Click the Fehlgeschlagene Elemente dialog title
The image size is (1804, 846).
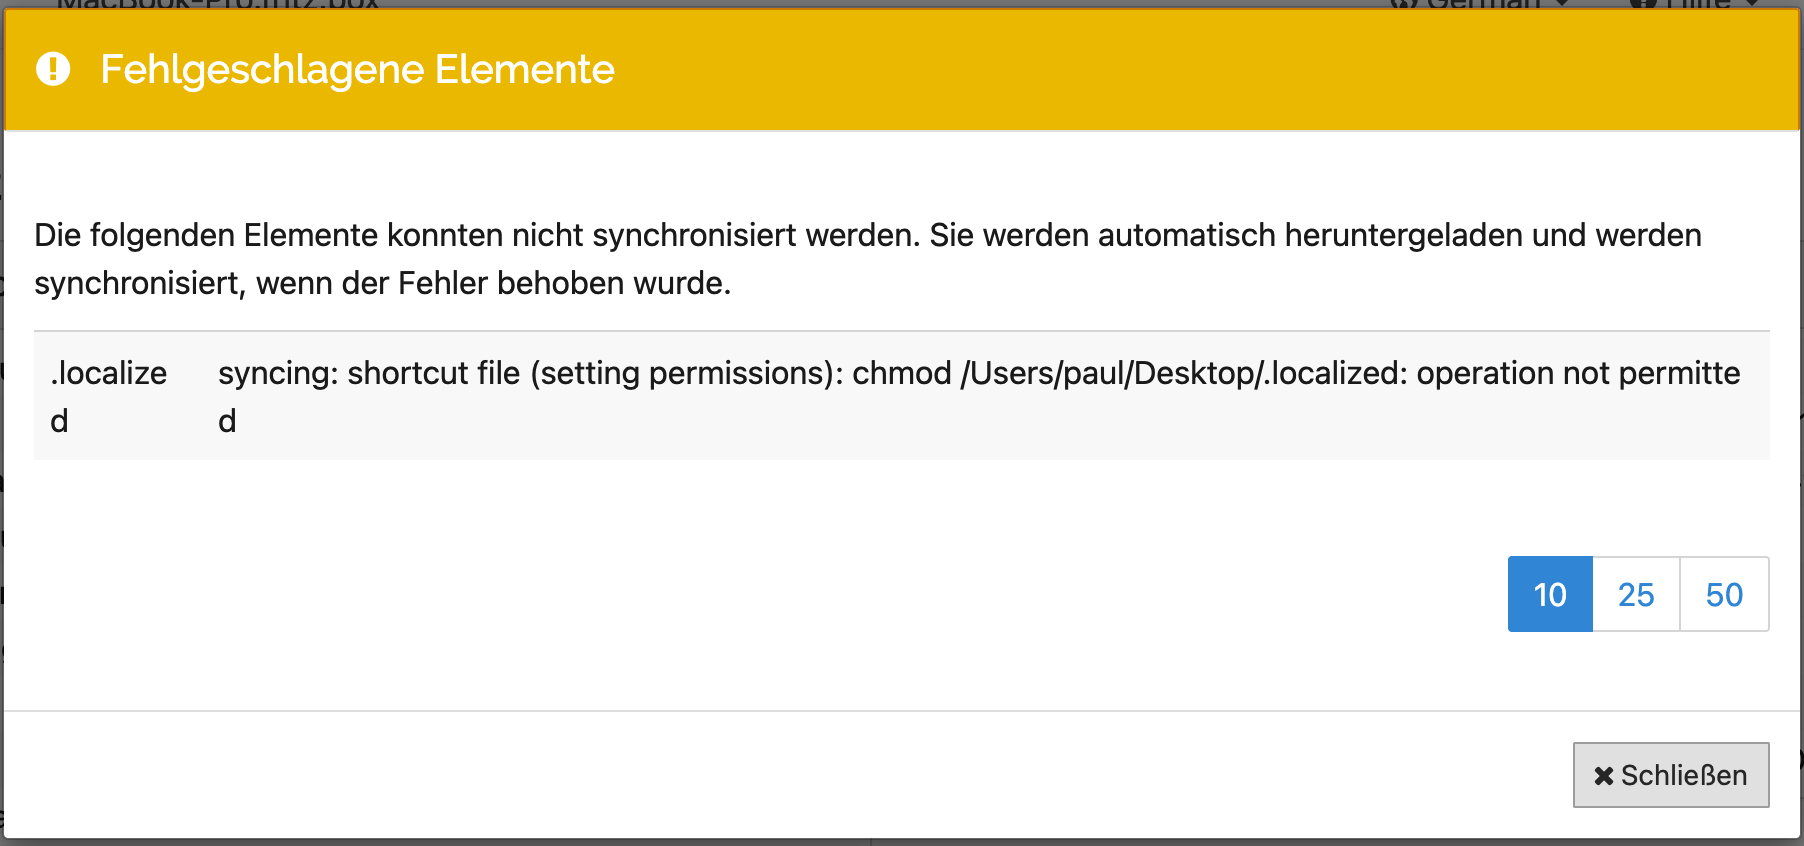click(x=357, y=69)
